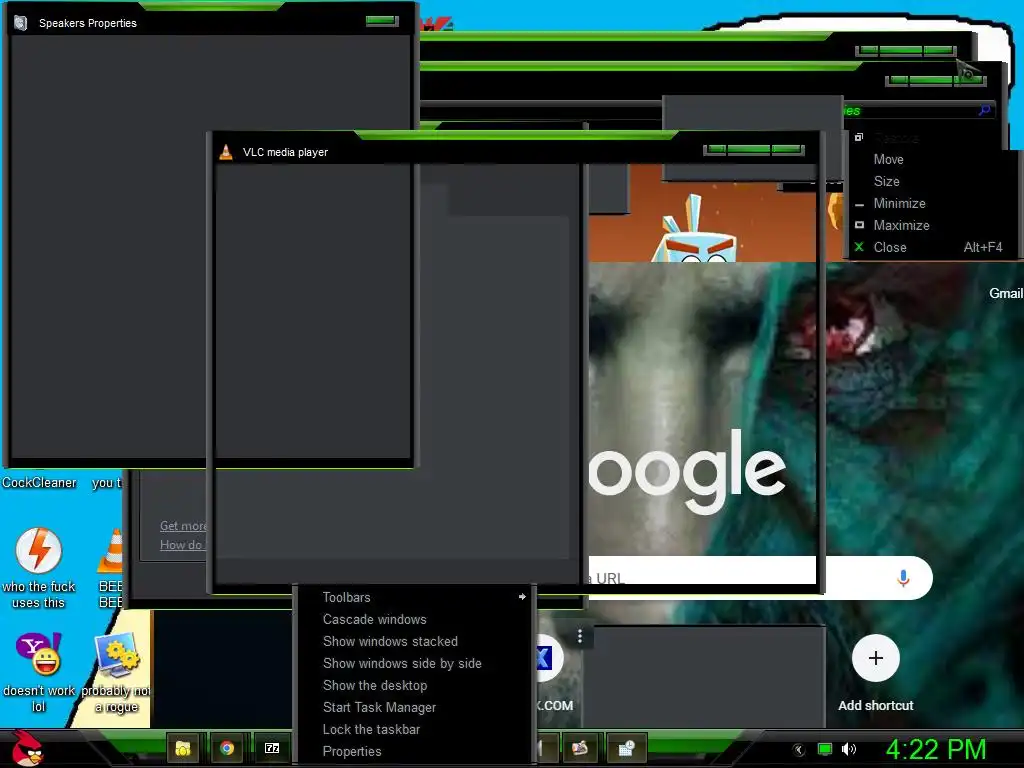
Task: Show hidden tray icons arrow
Action: tap(799, 750)
